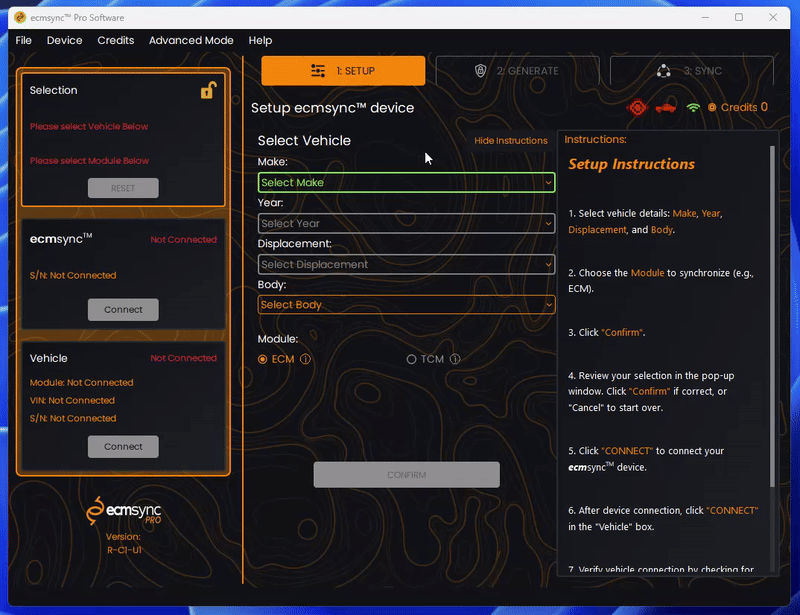
Task: Select the ECM module radio button
Action: [x=262, y=359]
